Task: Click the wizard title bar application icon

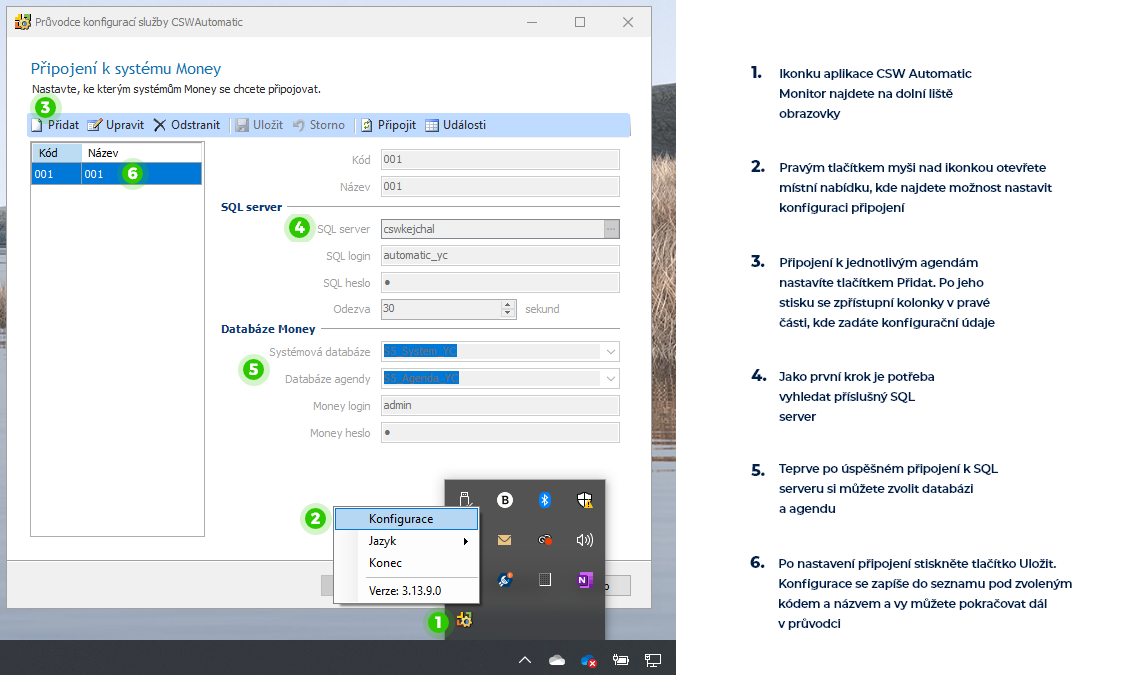Action: click(23, 22)
